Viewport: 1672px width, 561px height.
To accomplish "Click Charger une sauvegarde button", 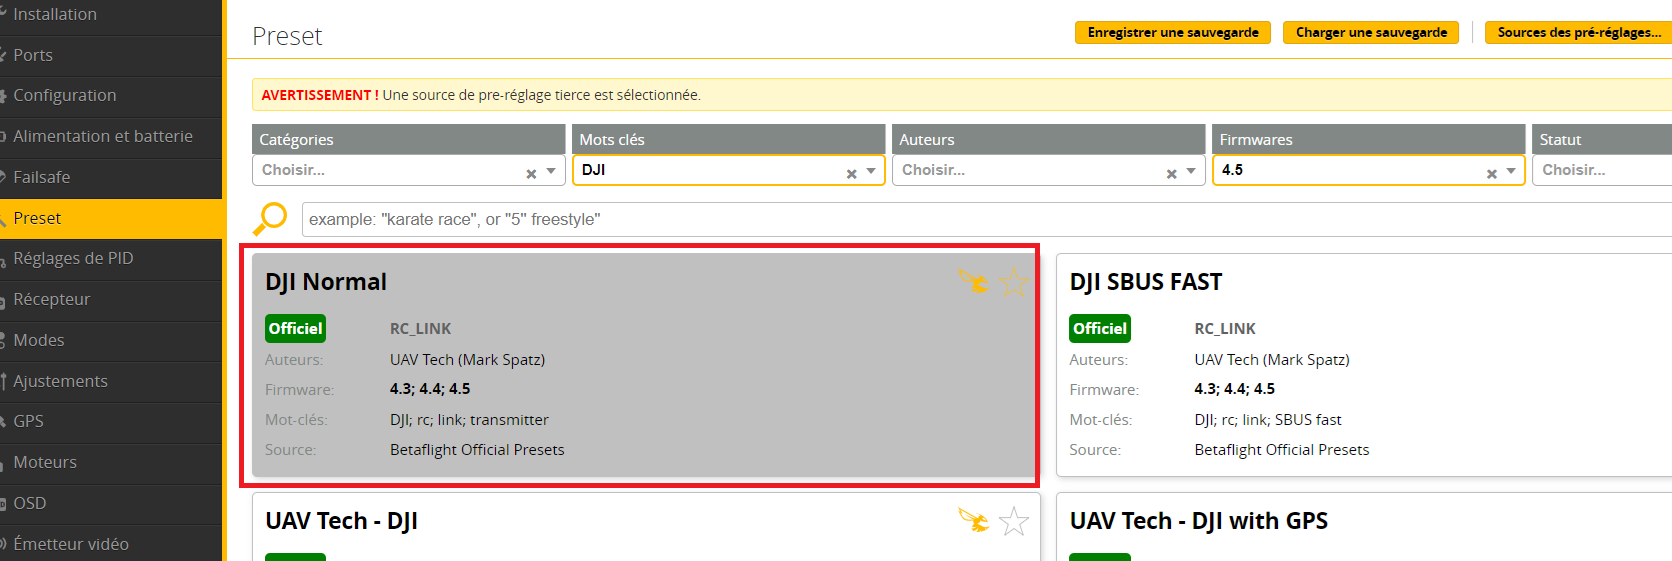I will [x=1371, y=32].
